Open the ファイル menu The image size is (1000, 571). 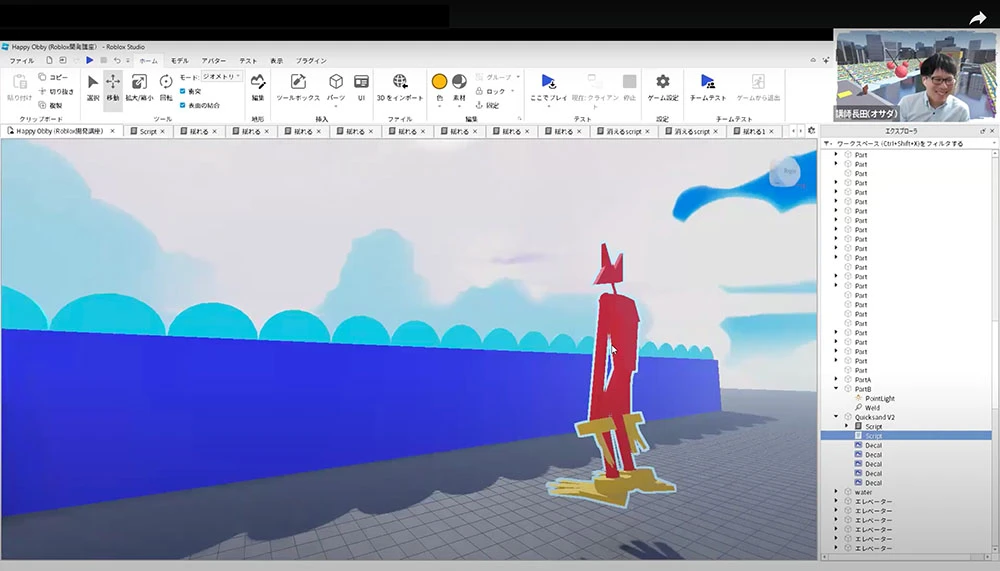coord(22,61)
